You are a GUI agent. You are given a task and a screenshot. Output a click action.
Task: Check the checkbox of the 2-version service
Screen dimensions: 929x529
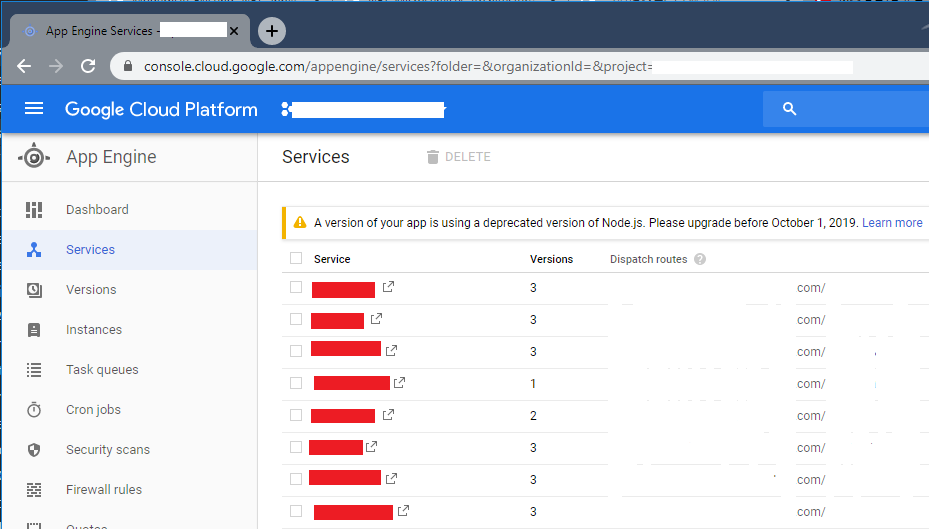[296, 415]
